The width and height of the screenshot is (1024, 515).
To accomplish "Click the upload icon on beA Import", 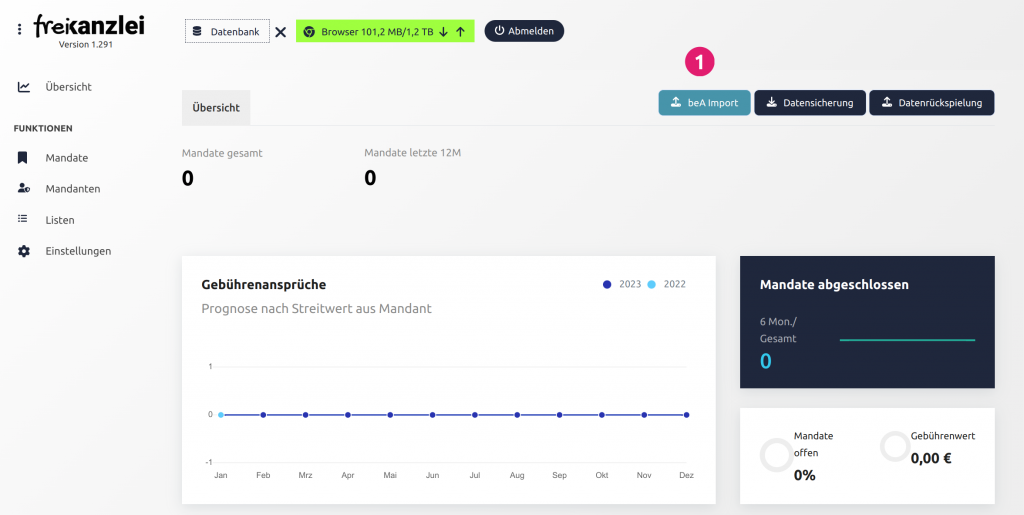I will pos(677,102).
